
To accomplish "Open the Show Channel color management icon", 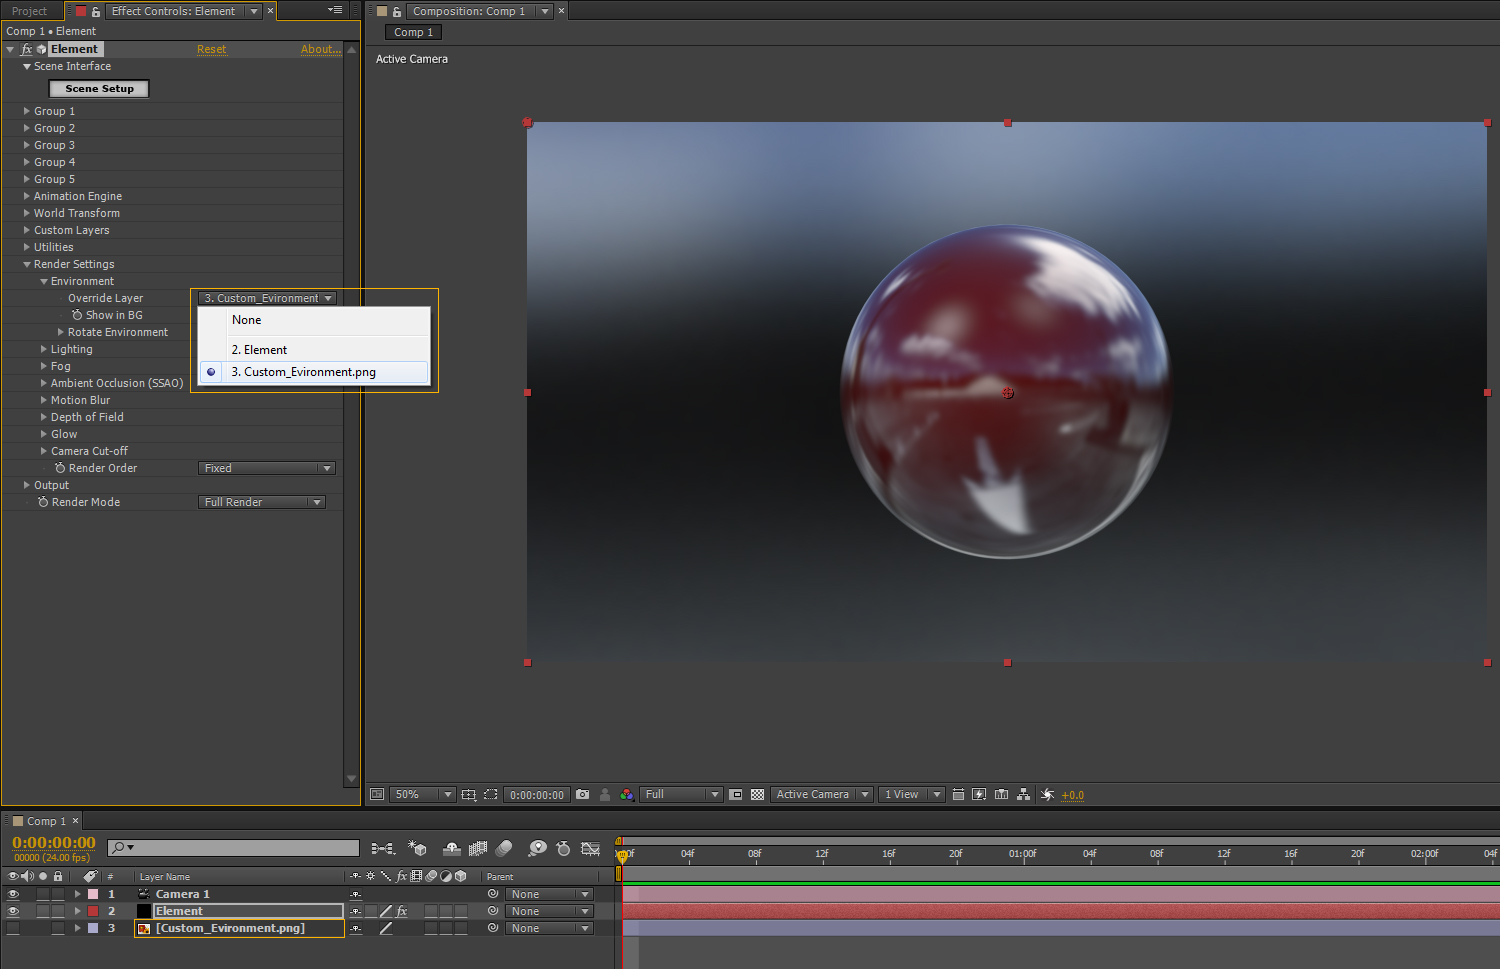I will click(627, 795).
